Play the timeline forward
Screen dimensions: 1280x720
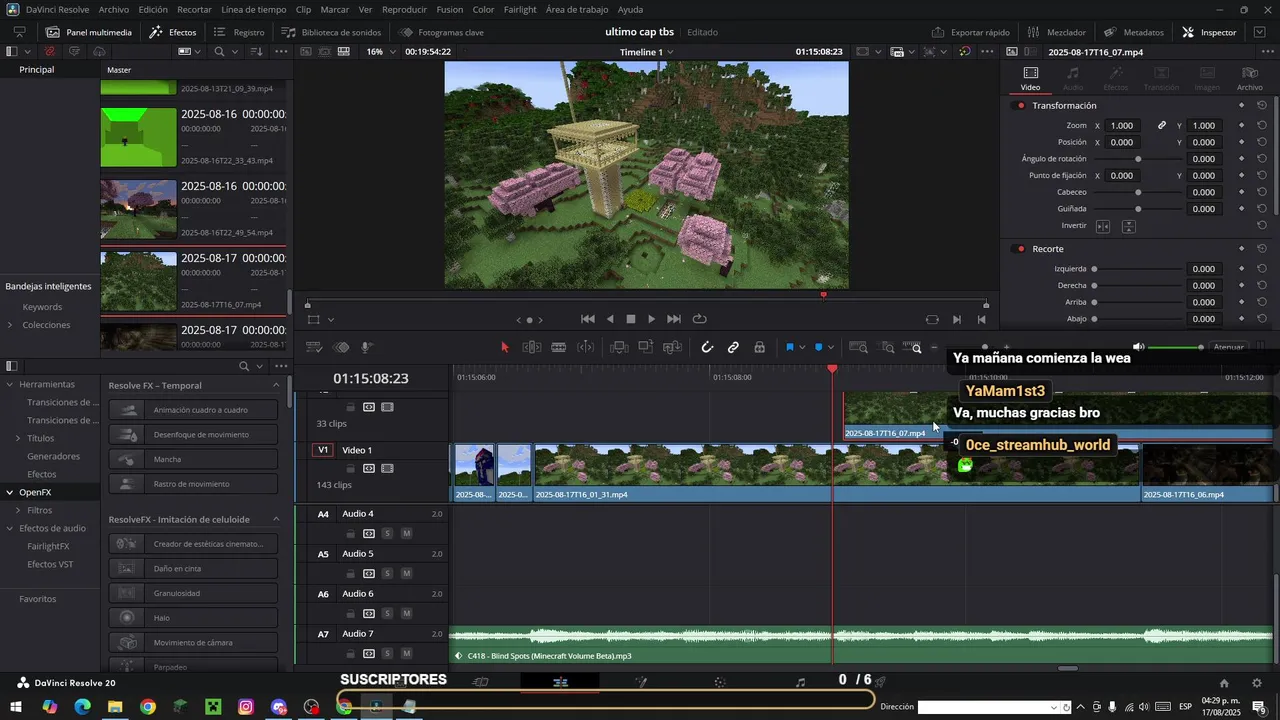coord(651,319)
